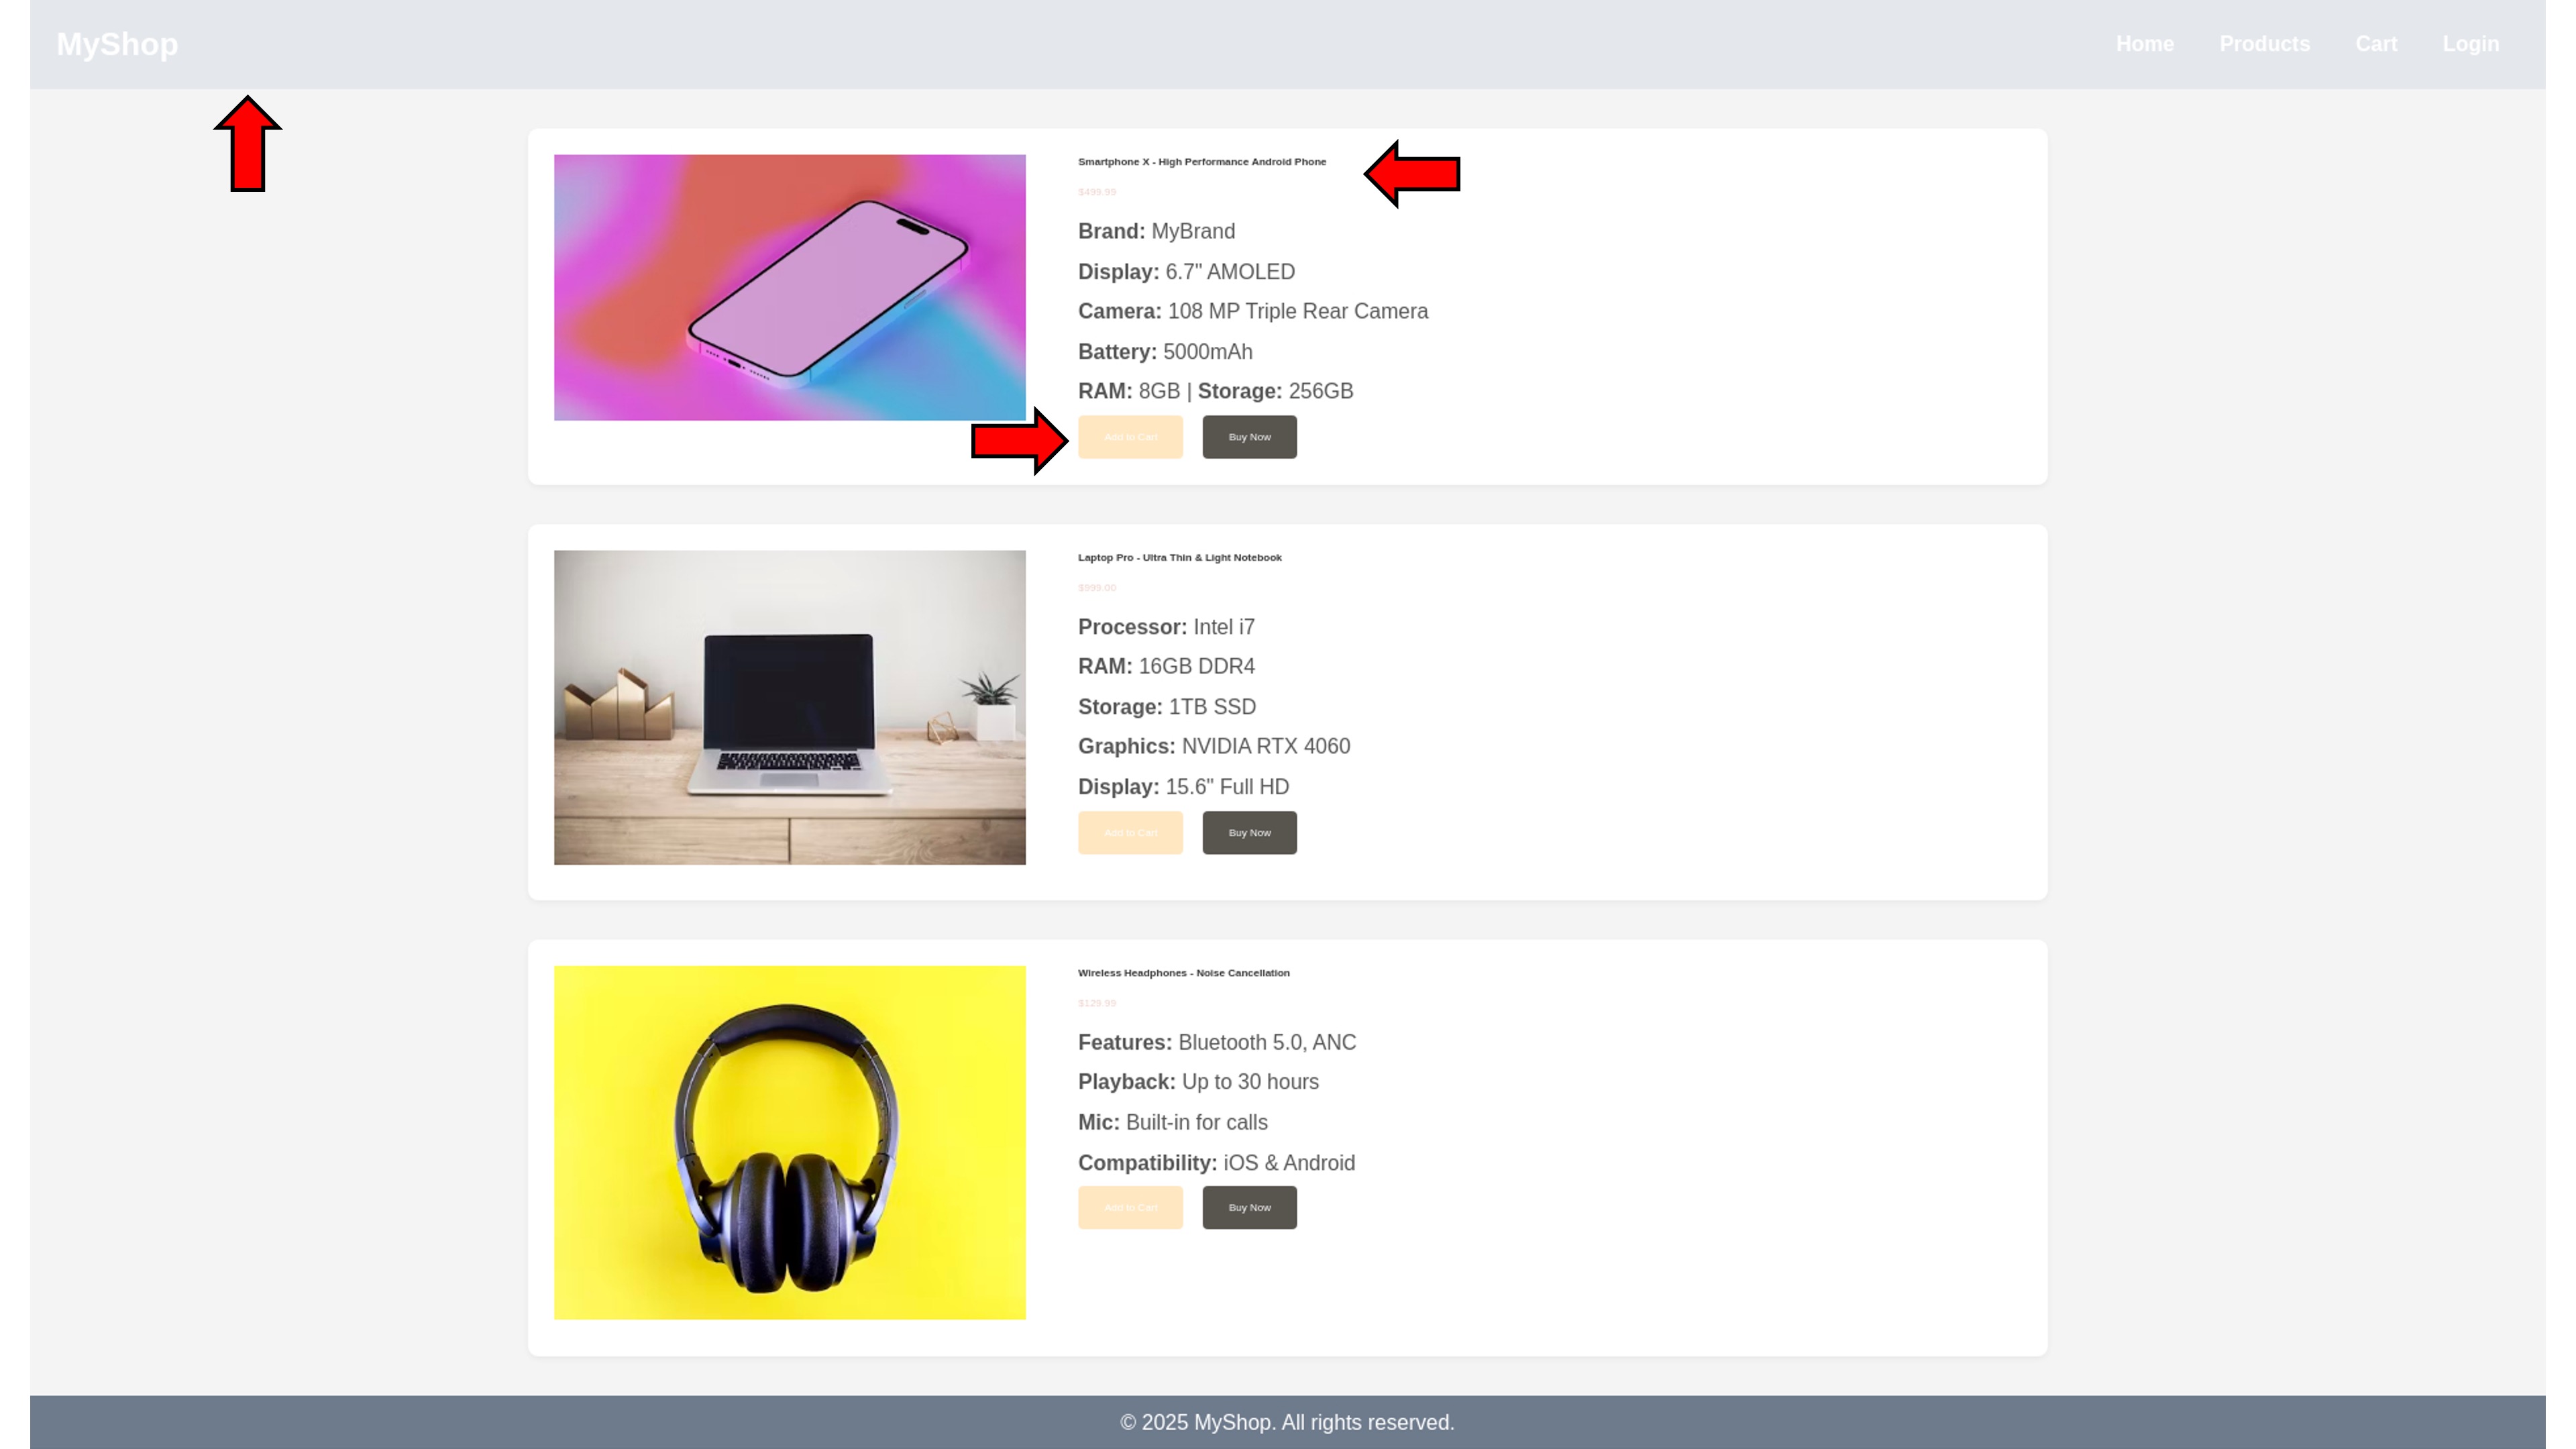
Task: Add Laptop Pro to cart
Action: click(x=1130, y=833)
